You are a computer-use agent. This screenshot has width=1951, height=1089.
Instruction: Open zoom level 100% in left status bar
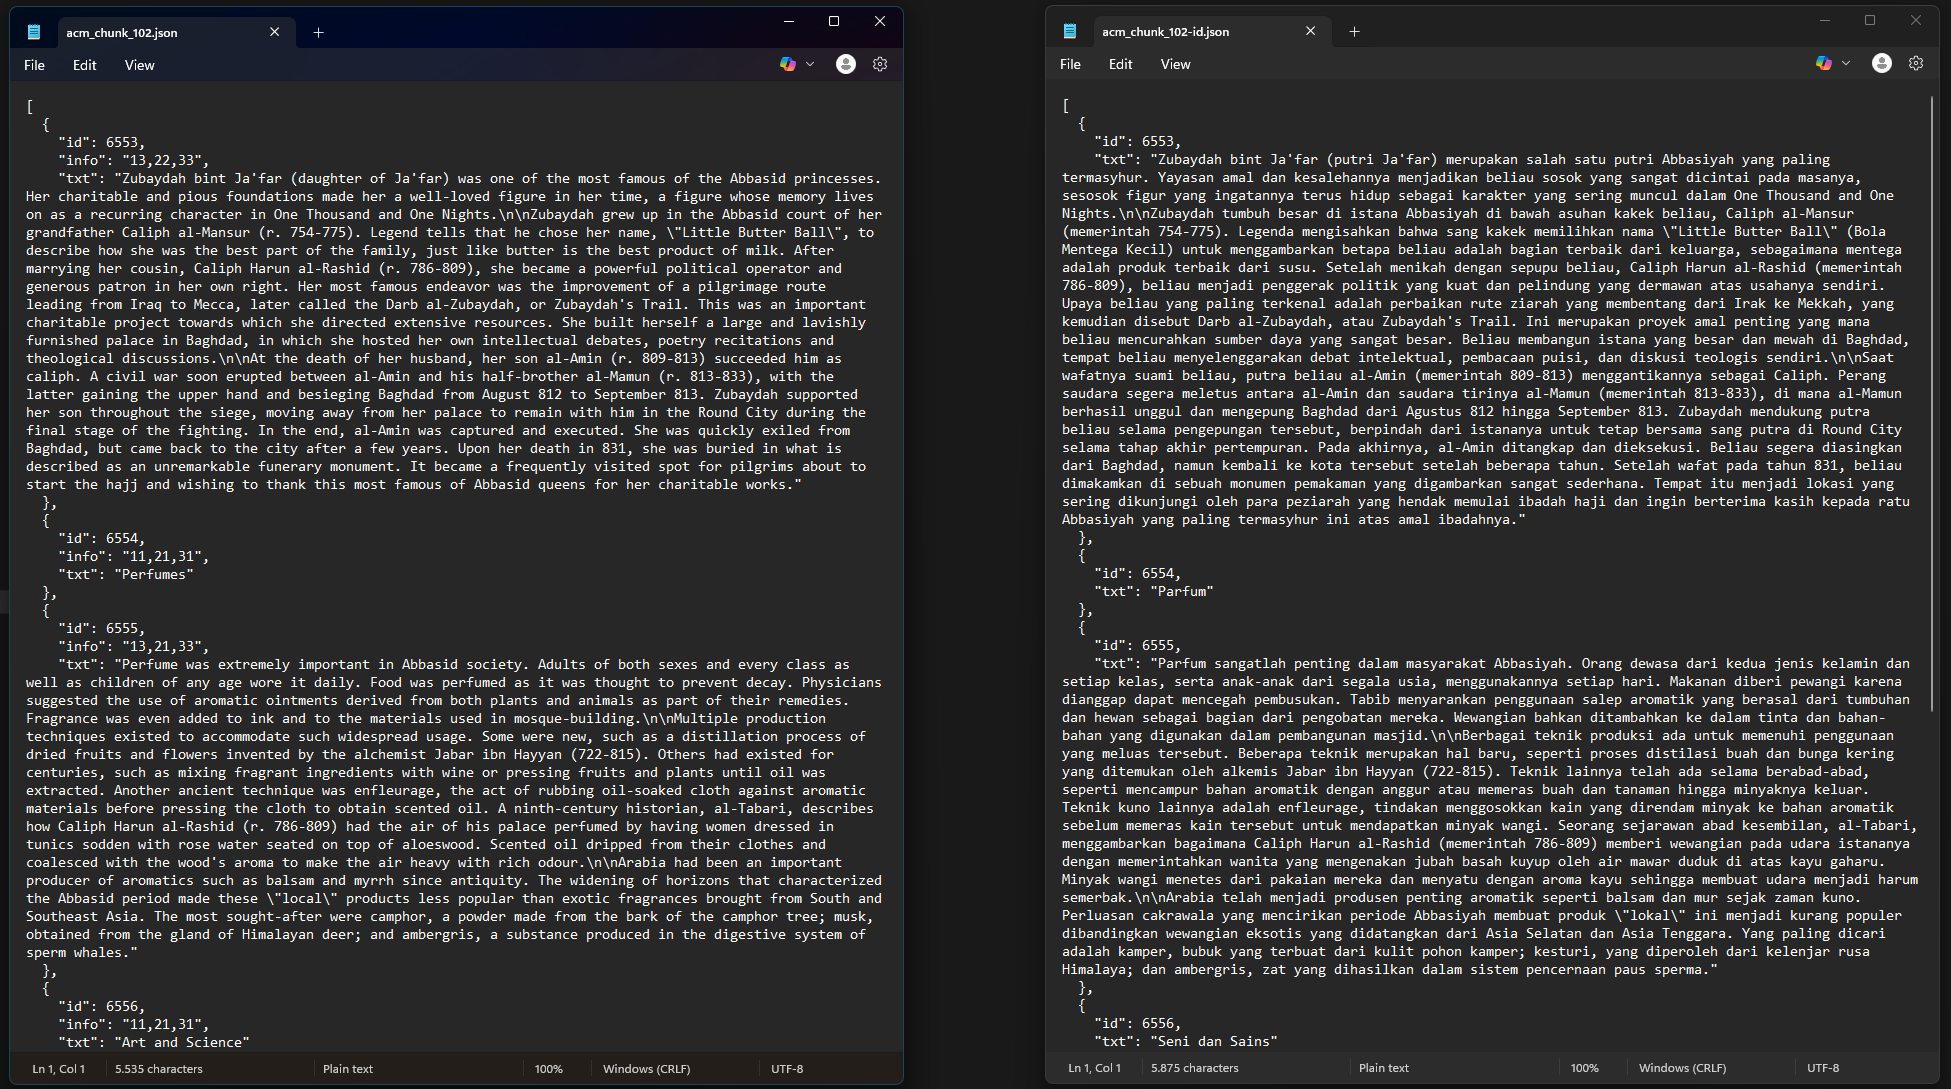coord(548,1069)
